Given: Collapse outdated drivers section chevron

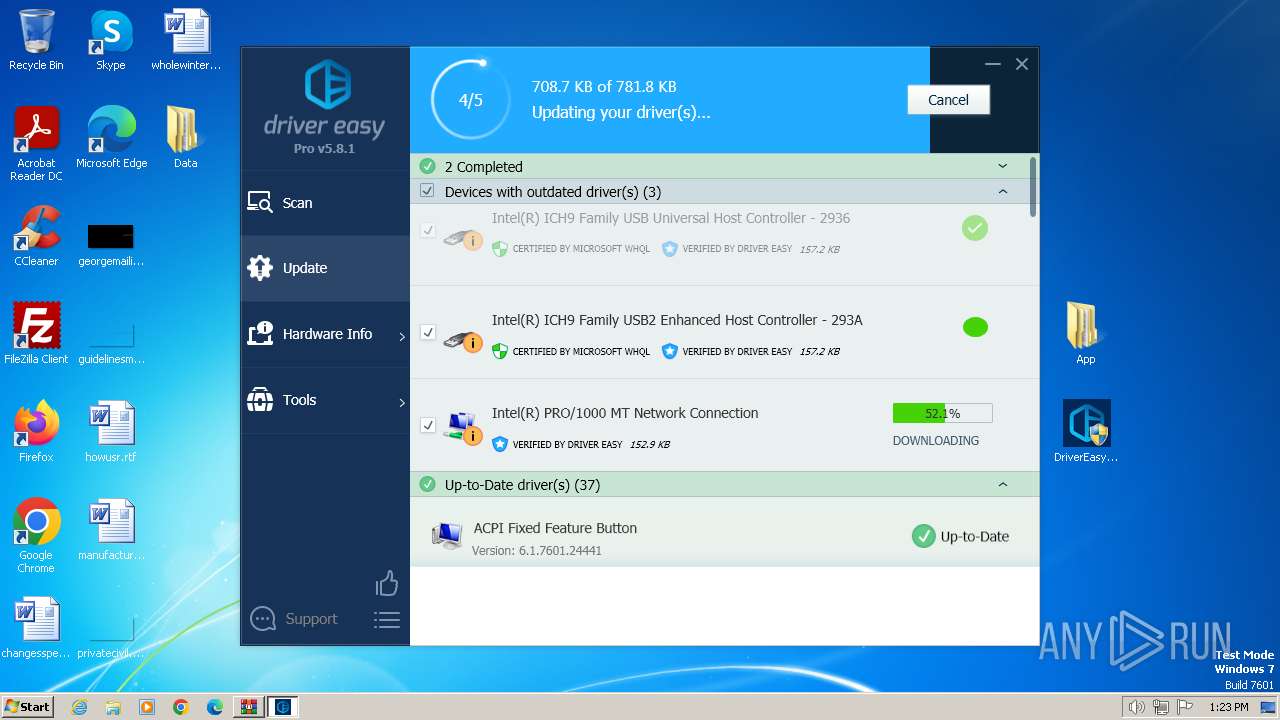Looking at the screenshot, I should [x=1003, y=191].
